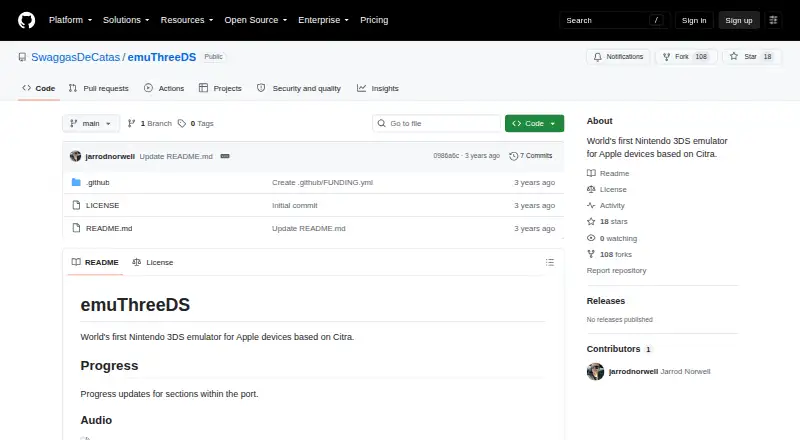Click the star icon in Star button

pos(734,56)
